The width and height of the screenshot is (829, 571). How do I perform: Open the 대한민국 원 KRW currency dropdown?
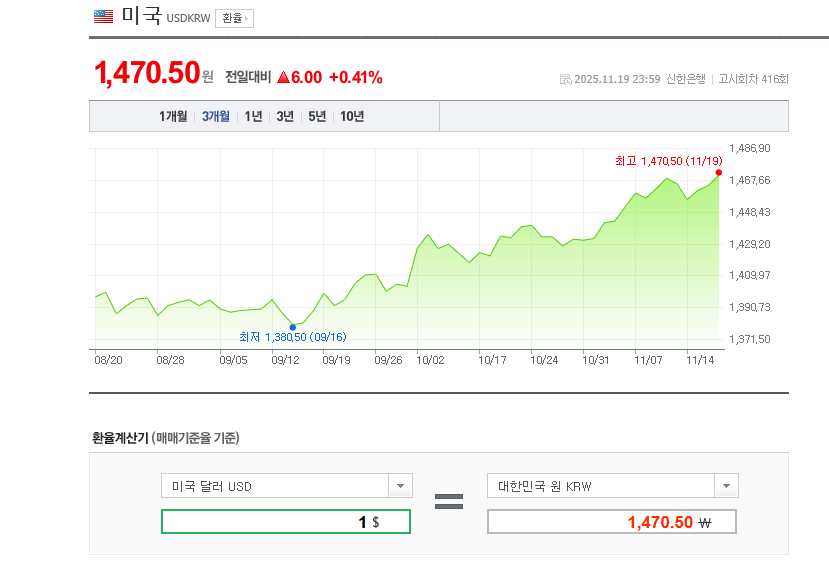[x=726, y=486]
